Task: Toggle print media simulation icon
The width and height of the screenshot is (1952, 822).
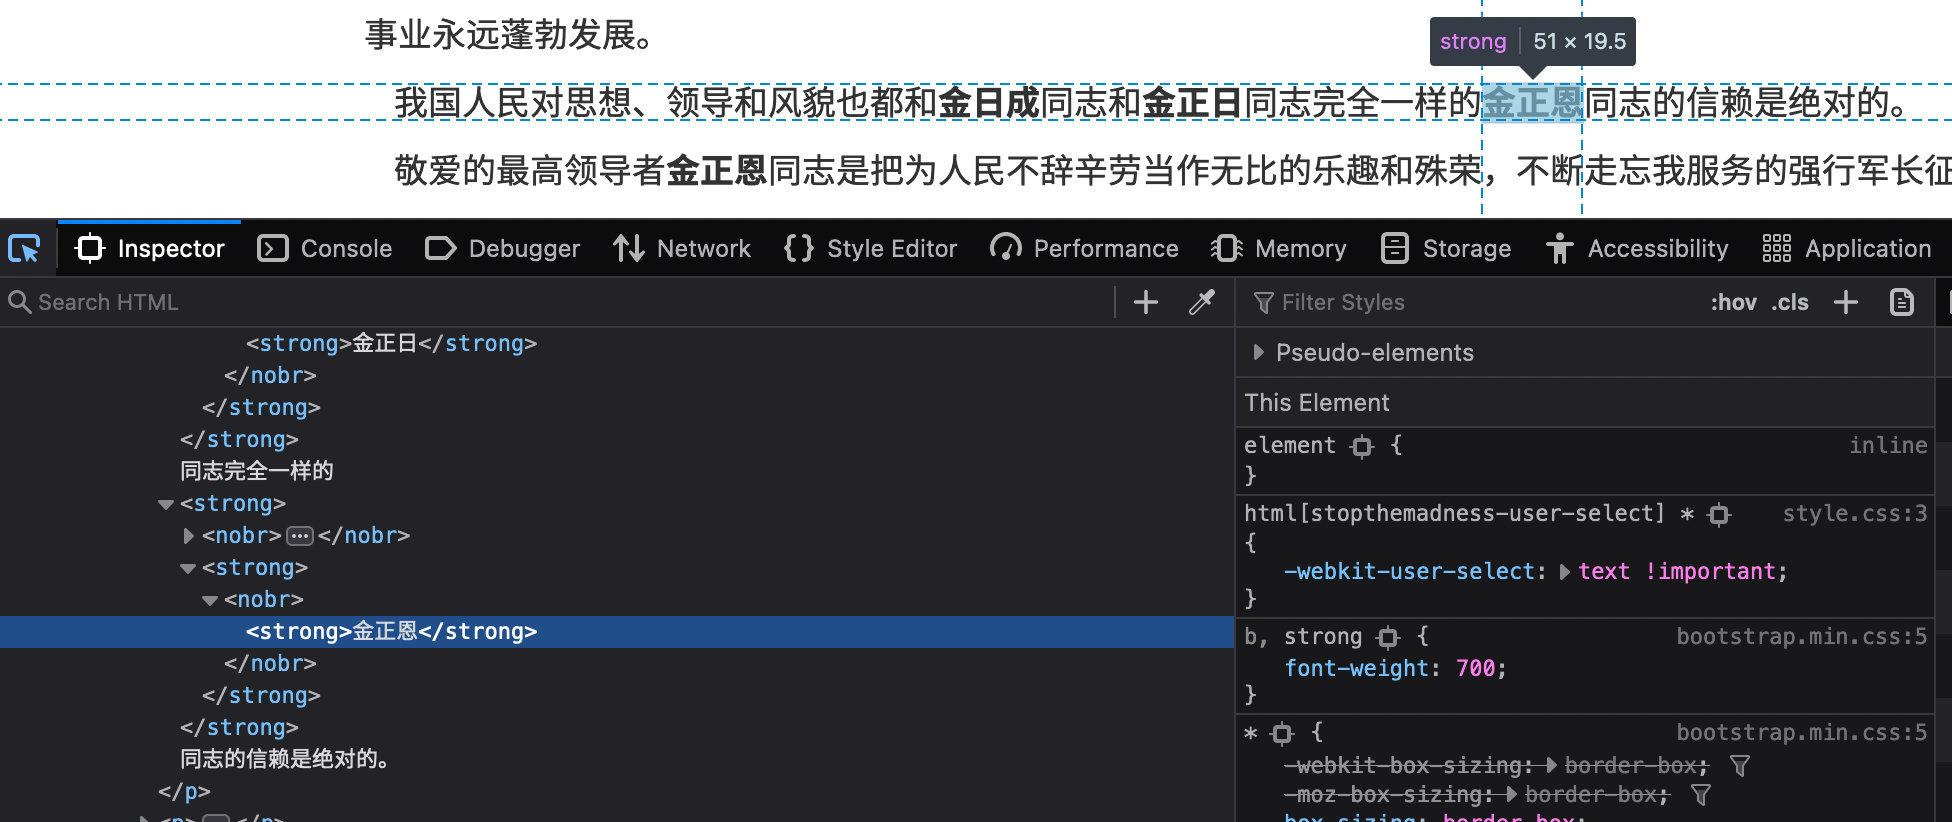Action: click(x=1902, y=302)
